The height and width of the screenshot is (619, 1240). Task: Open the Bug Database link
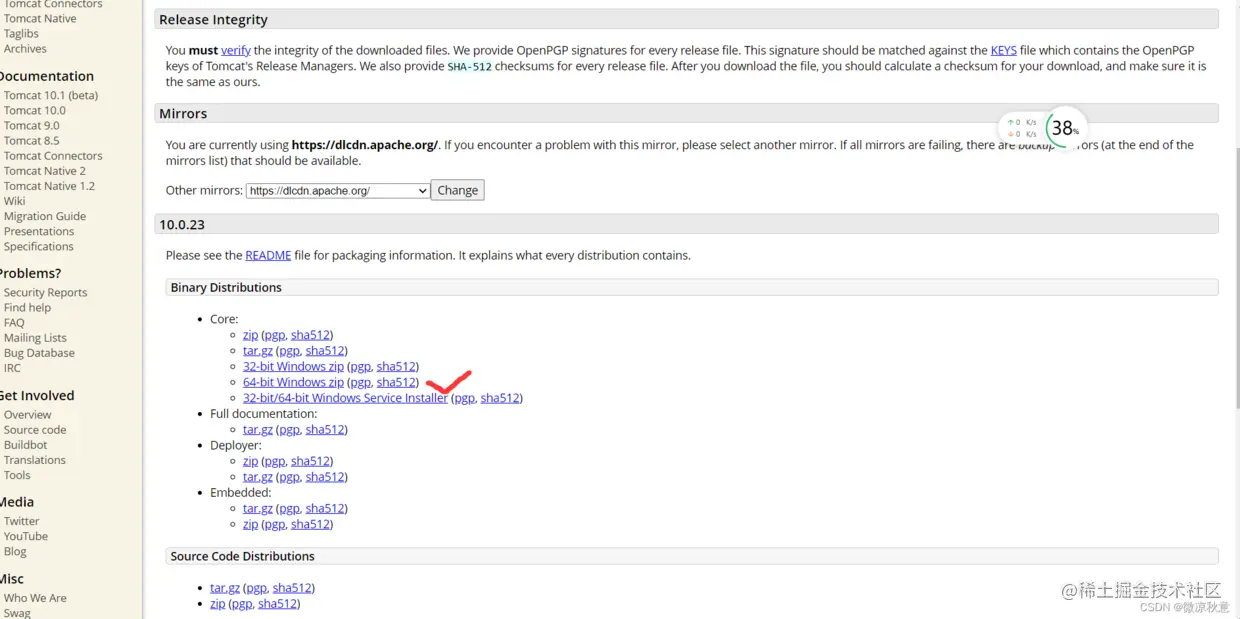click(40, 353)
